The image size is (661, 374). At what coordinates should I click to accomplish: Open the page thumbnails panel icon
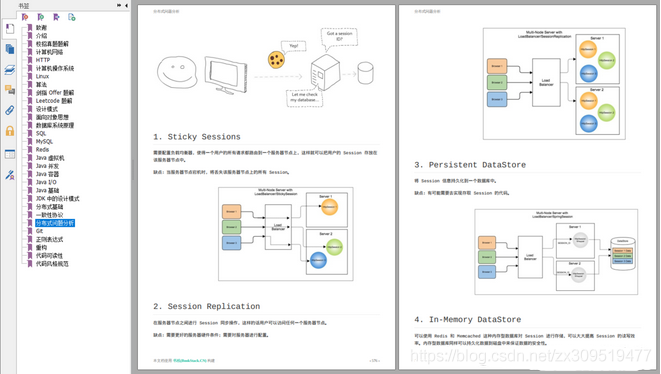10,49
